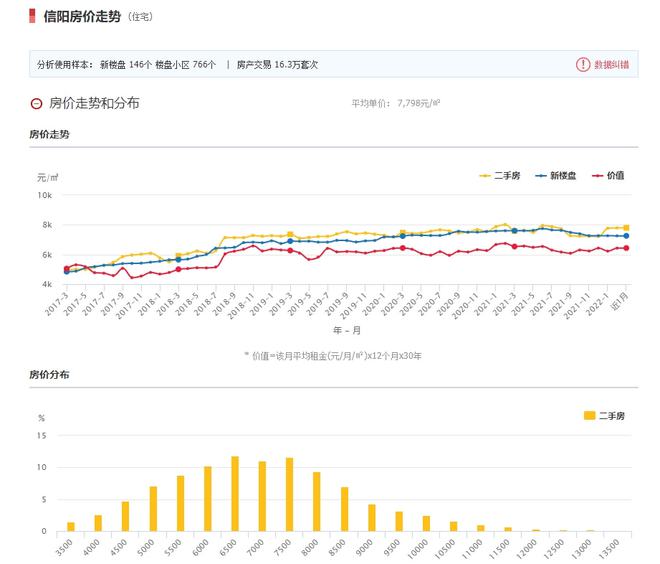Viewport: 660px width, 564px height.
Task: Toggle the 二手房 series in line chart legend
Action: 507,176
